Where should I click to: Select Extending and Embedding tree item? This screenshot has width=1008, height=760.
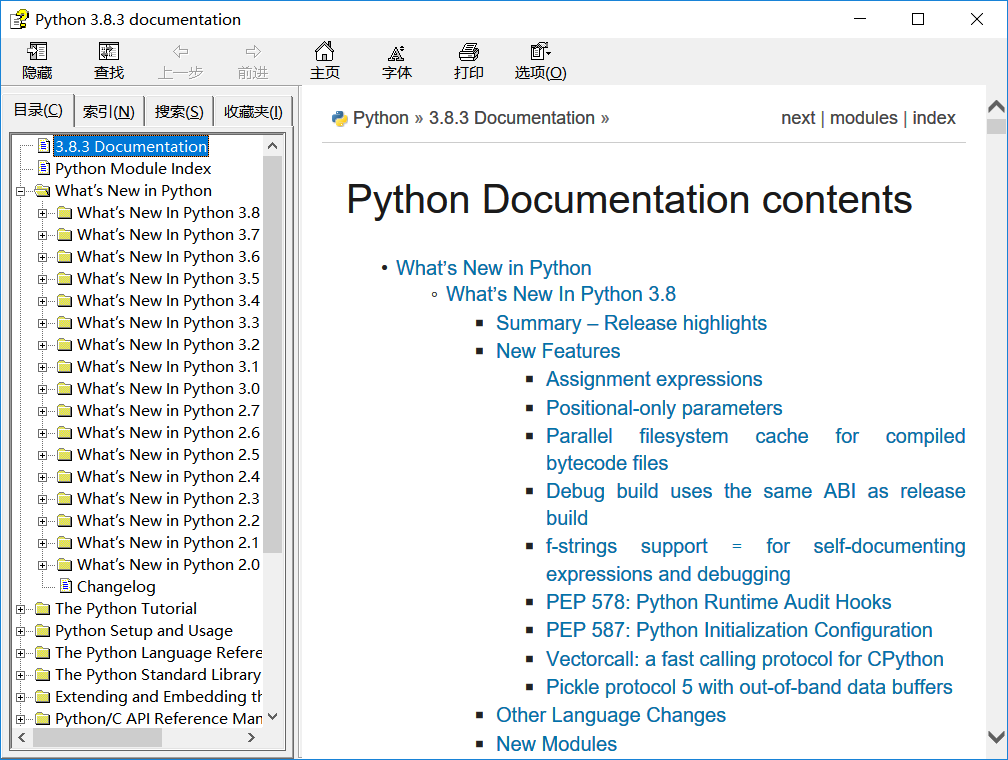pyautogui.click(x=159, y=696)
